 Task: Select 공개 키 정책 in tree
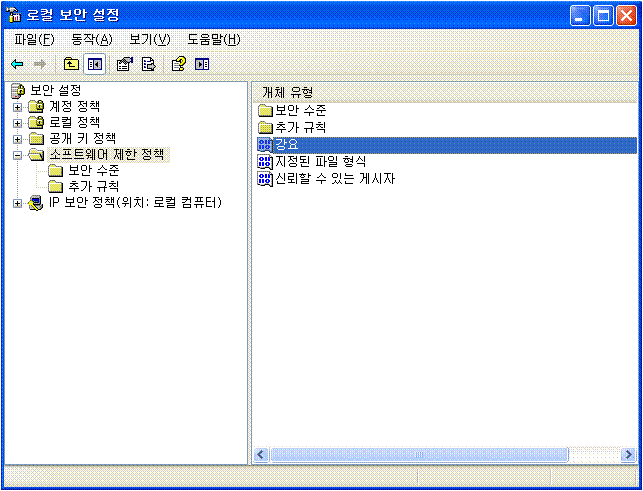(x=82, y=138)
